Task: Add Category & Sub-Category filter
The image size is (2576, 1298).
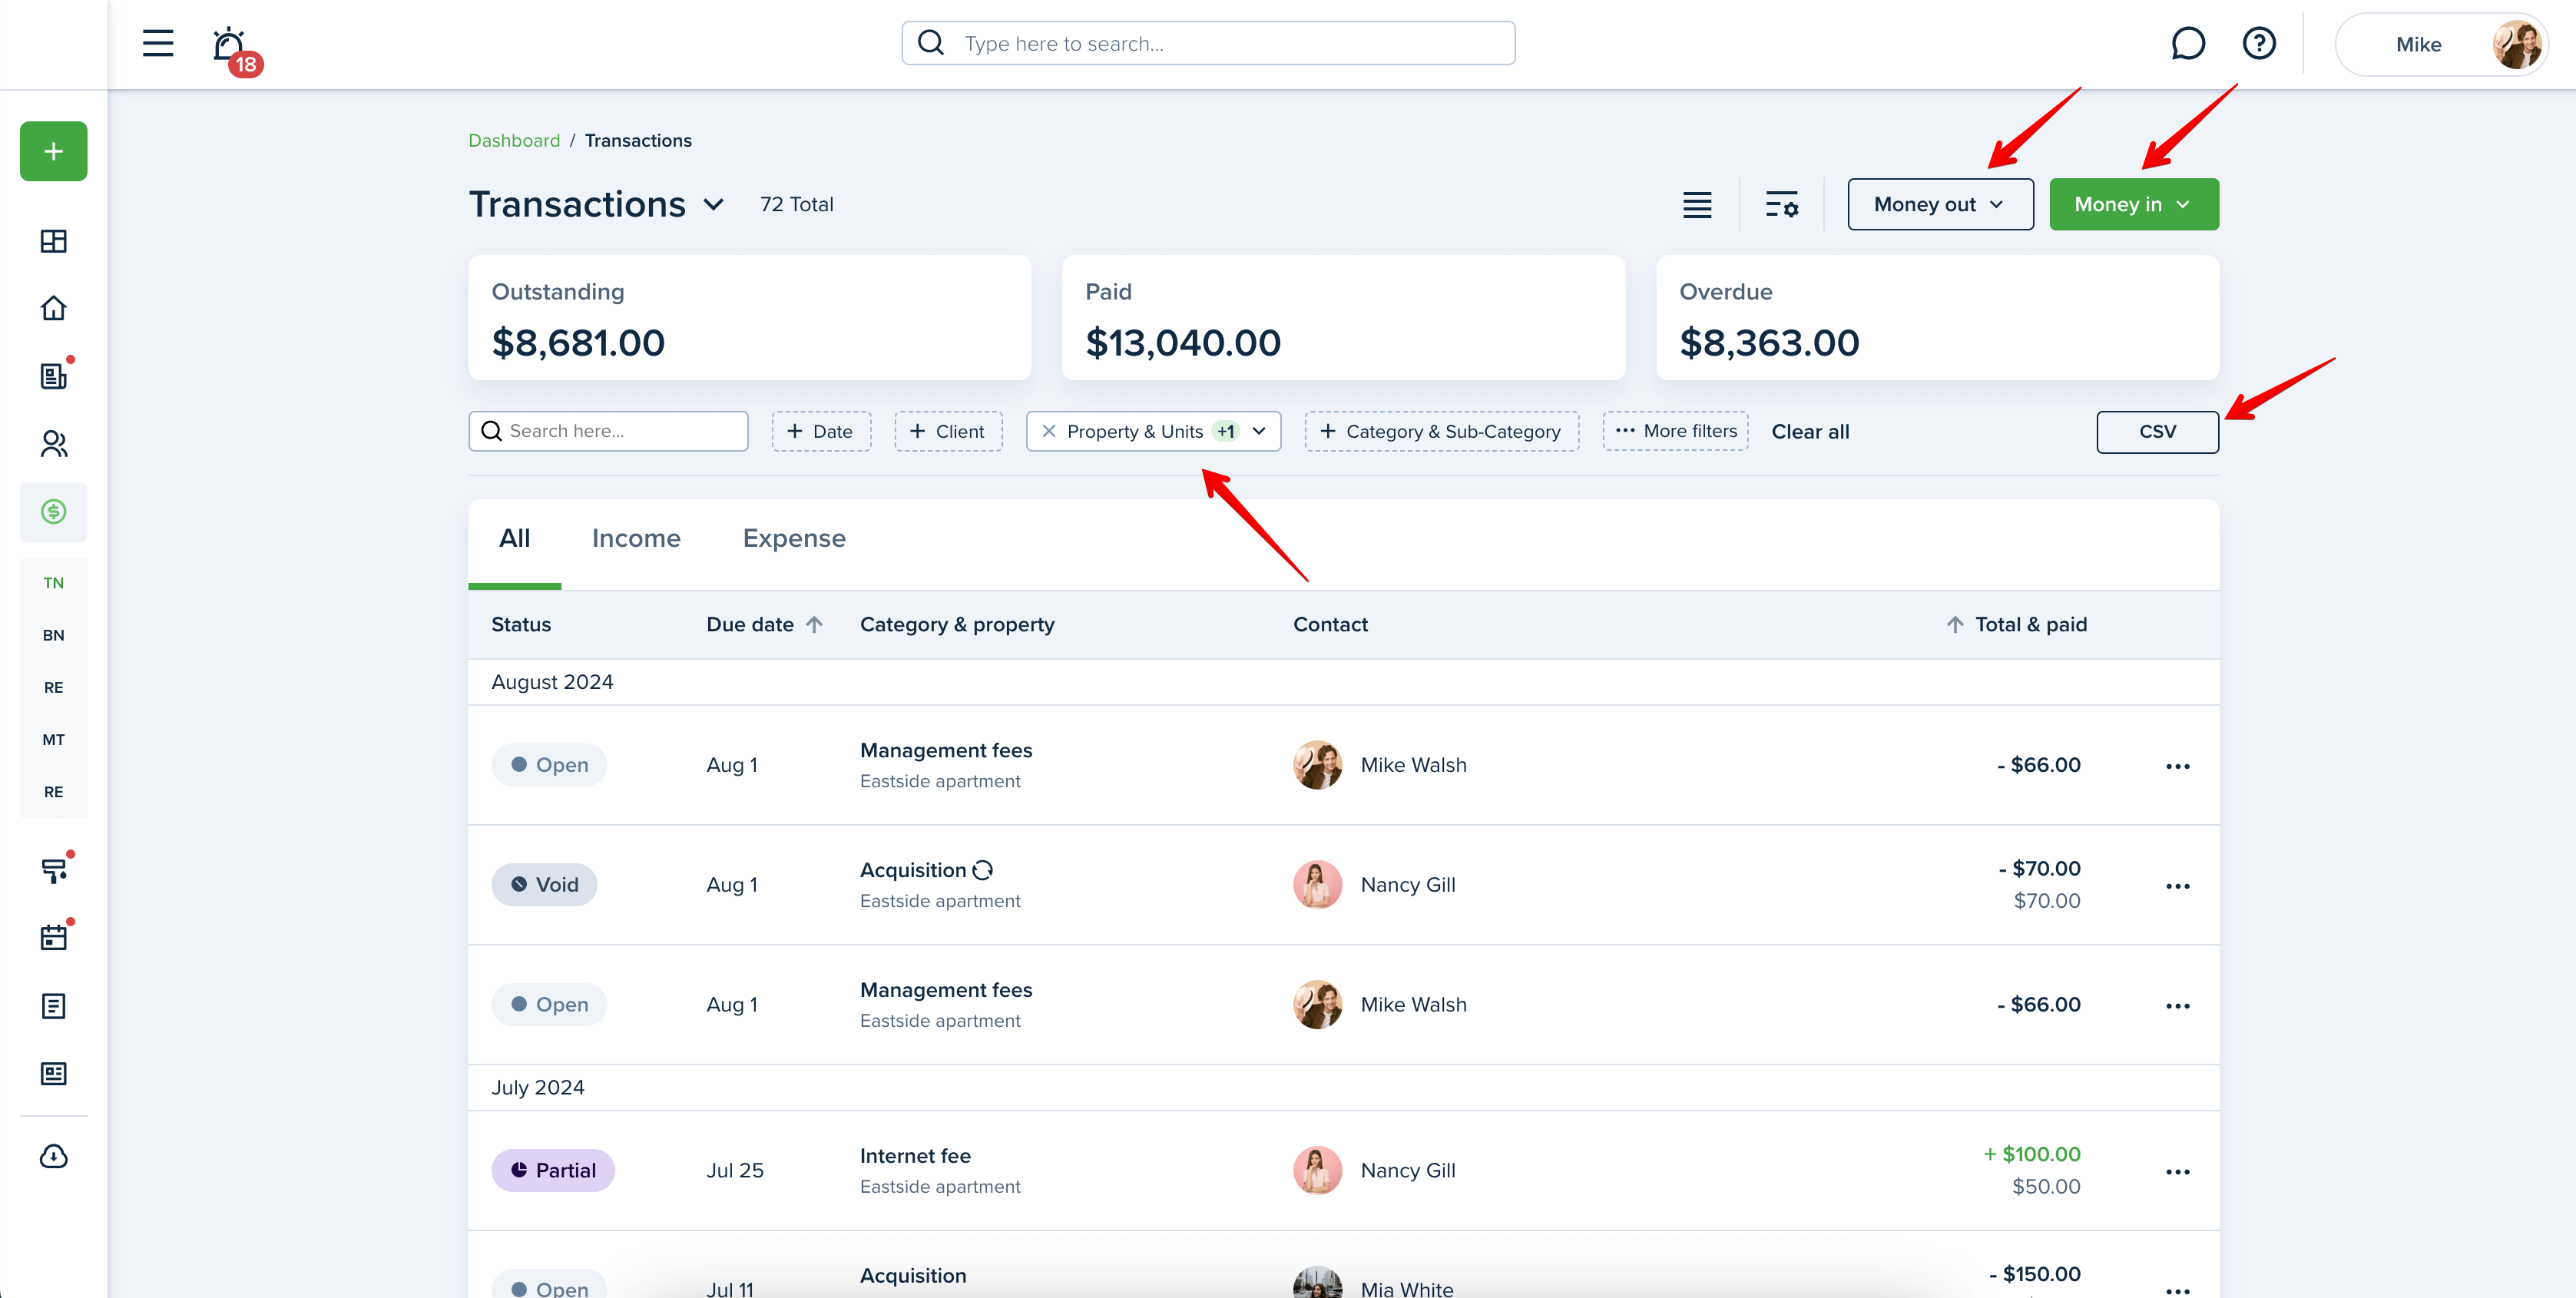Action: tap(1442, 431)
